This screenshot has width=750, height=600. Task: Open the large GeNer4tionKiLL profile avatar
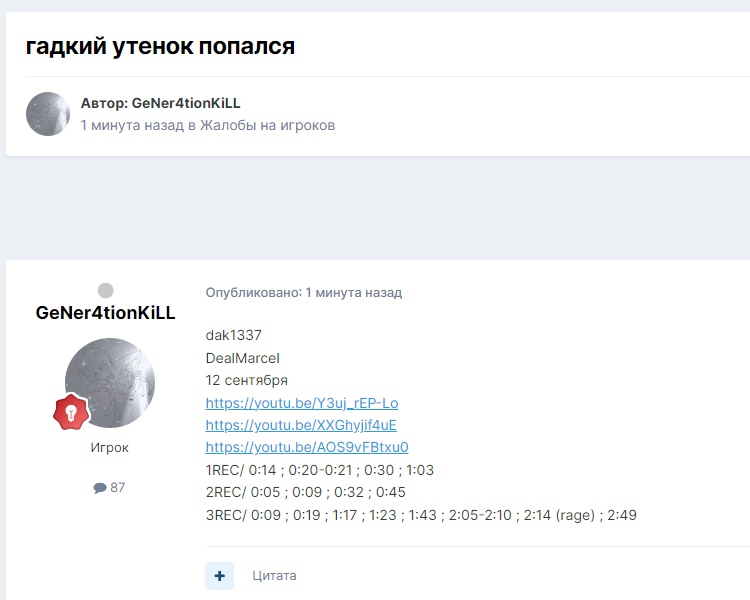pos(110,382)
